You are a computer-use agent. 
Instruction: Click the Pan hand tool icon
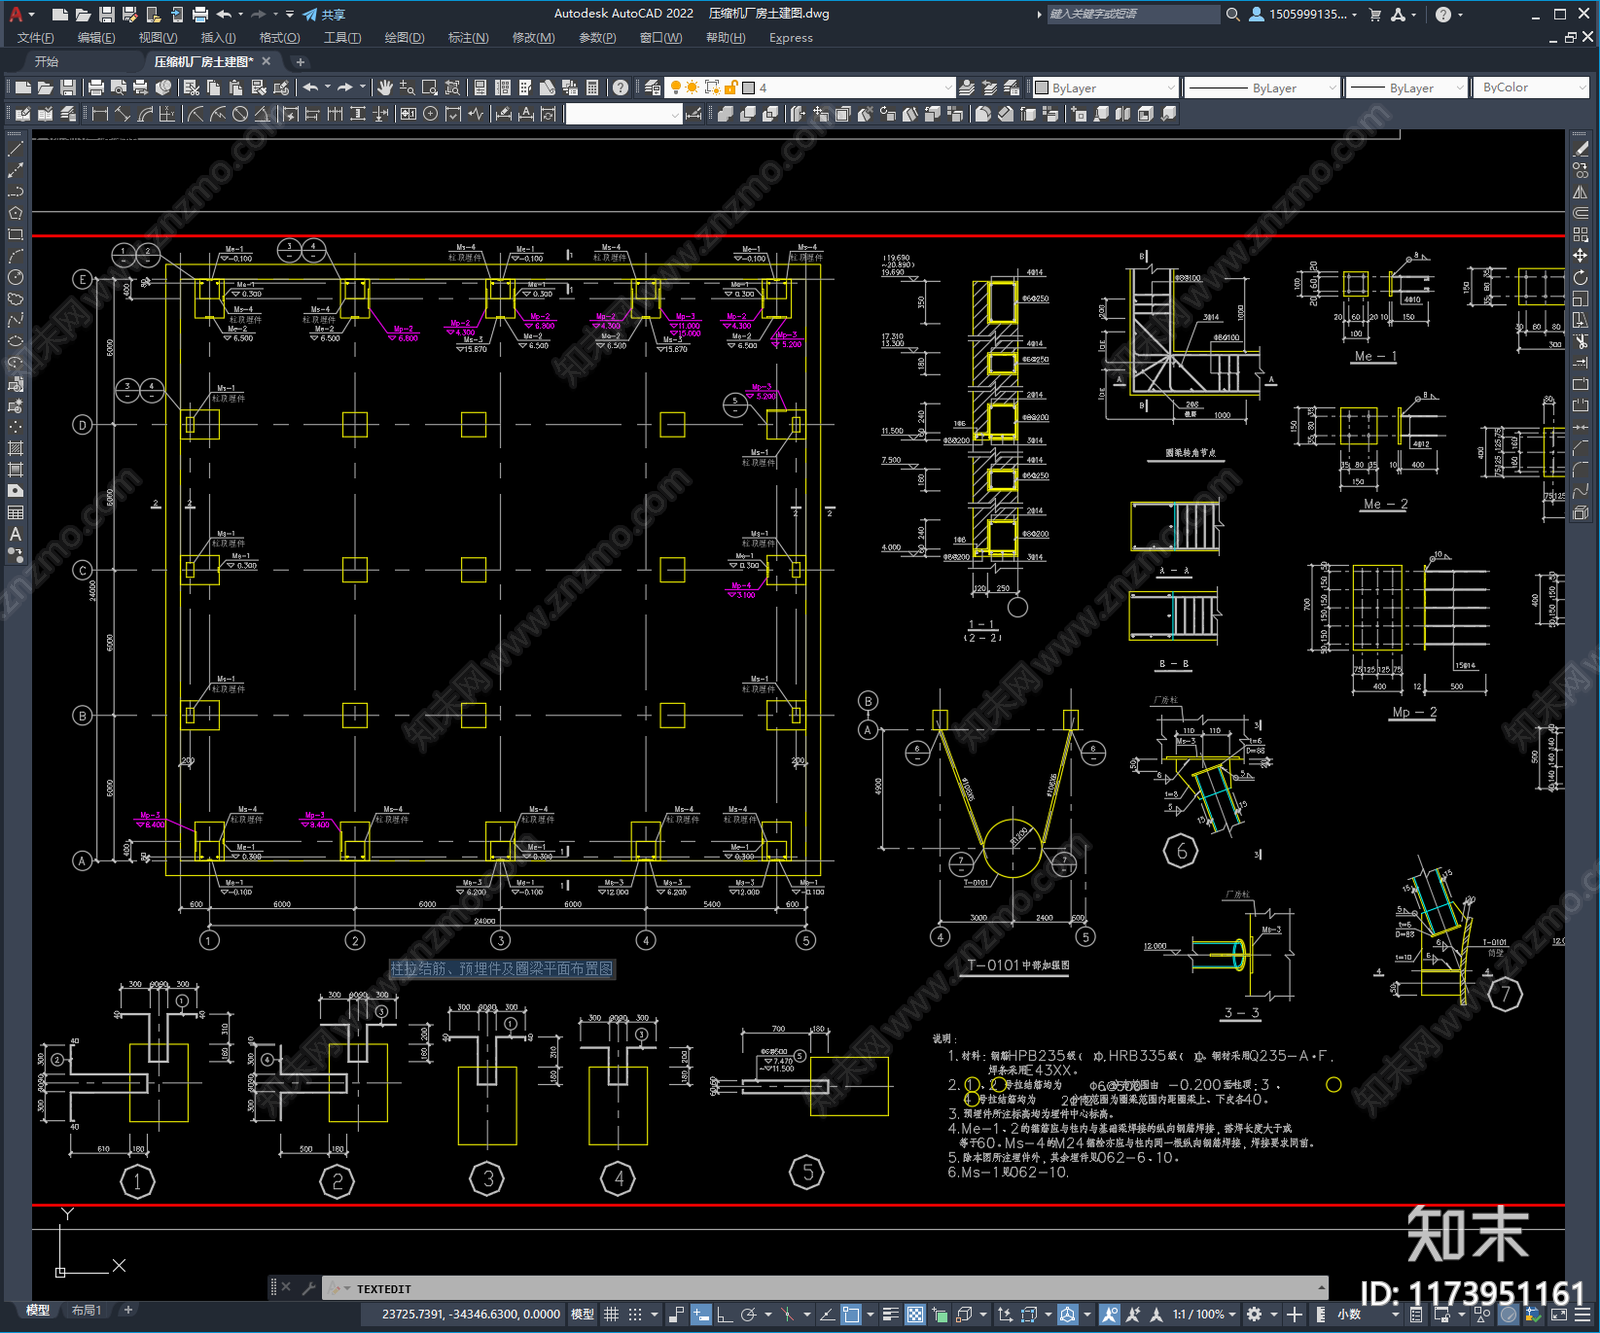tap(385, 88)
